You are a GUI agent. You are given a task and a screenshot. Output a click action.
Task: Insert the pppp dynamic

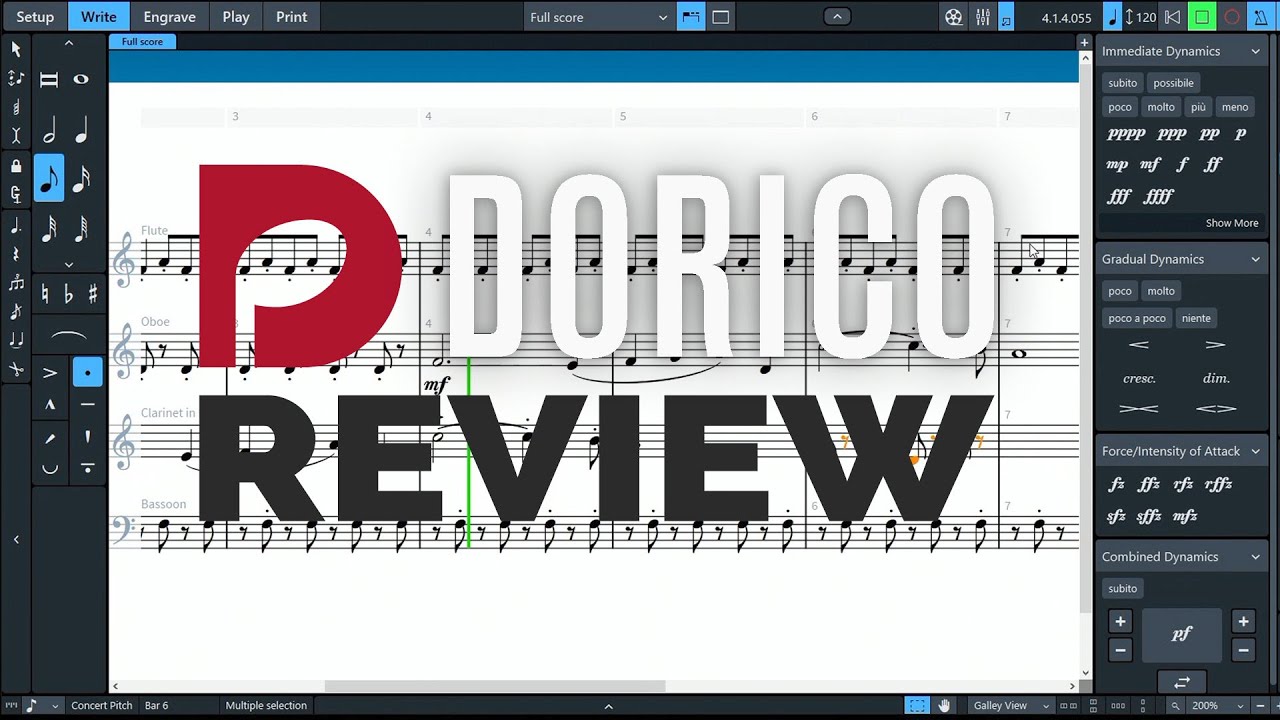tap(1126, 133)
